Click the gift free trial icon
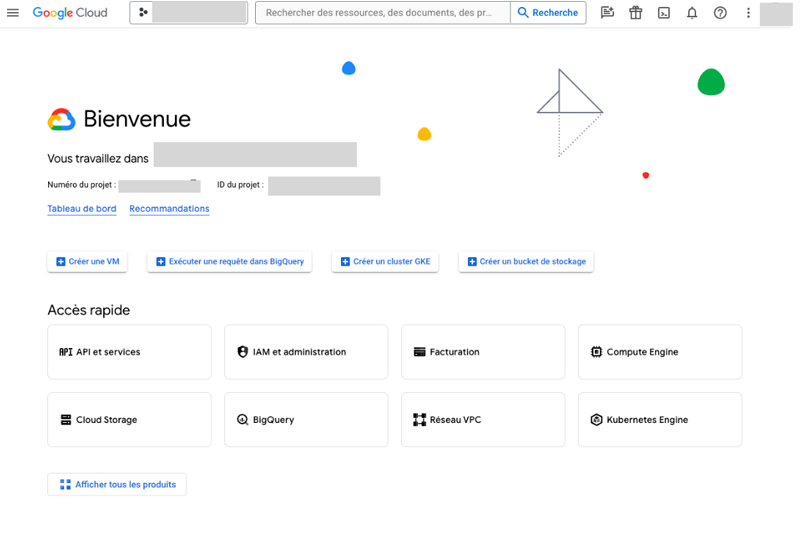 pos(635,13)
